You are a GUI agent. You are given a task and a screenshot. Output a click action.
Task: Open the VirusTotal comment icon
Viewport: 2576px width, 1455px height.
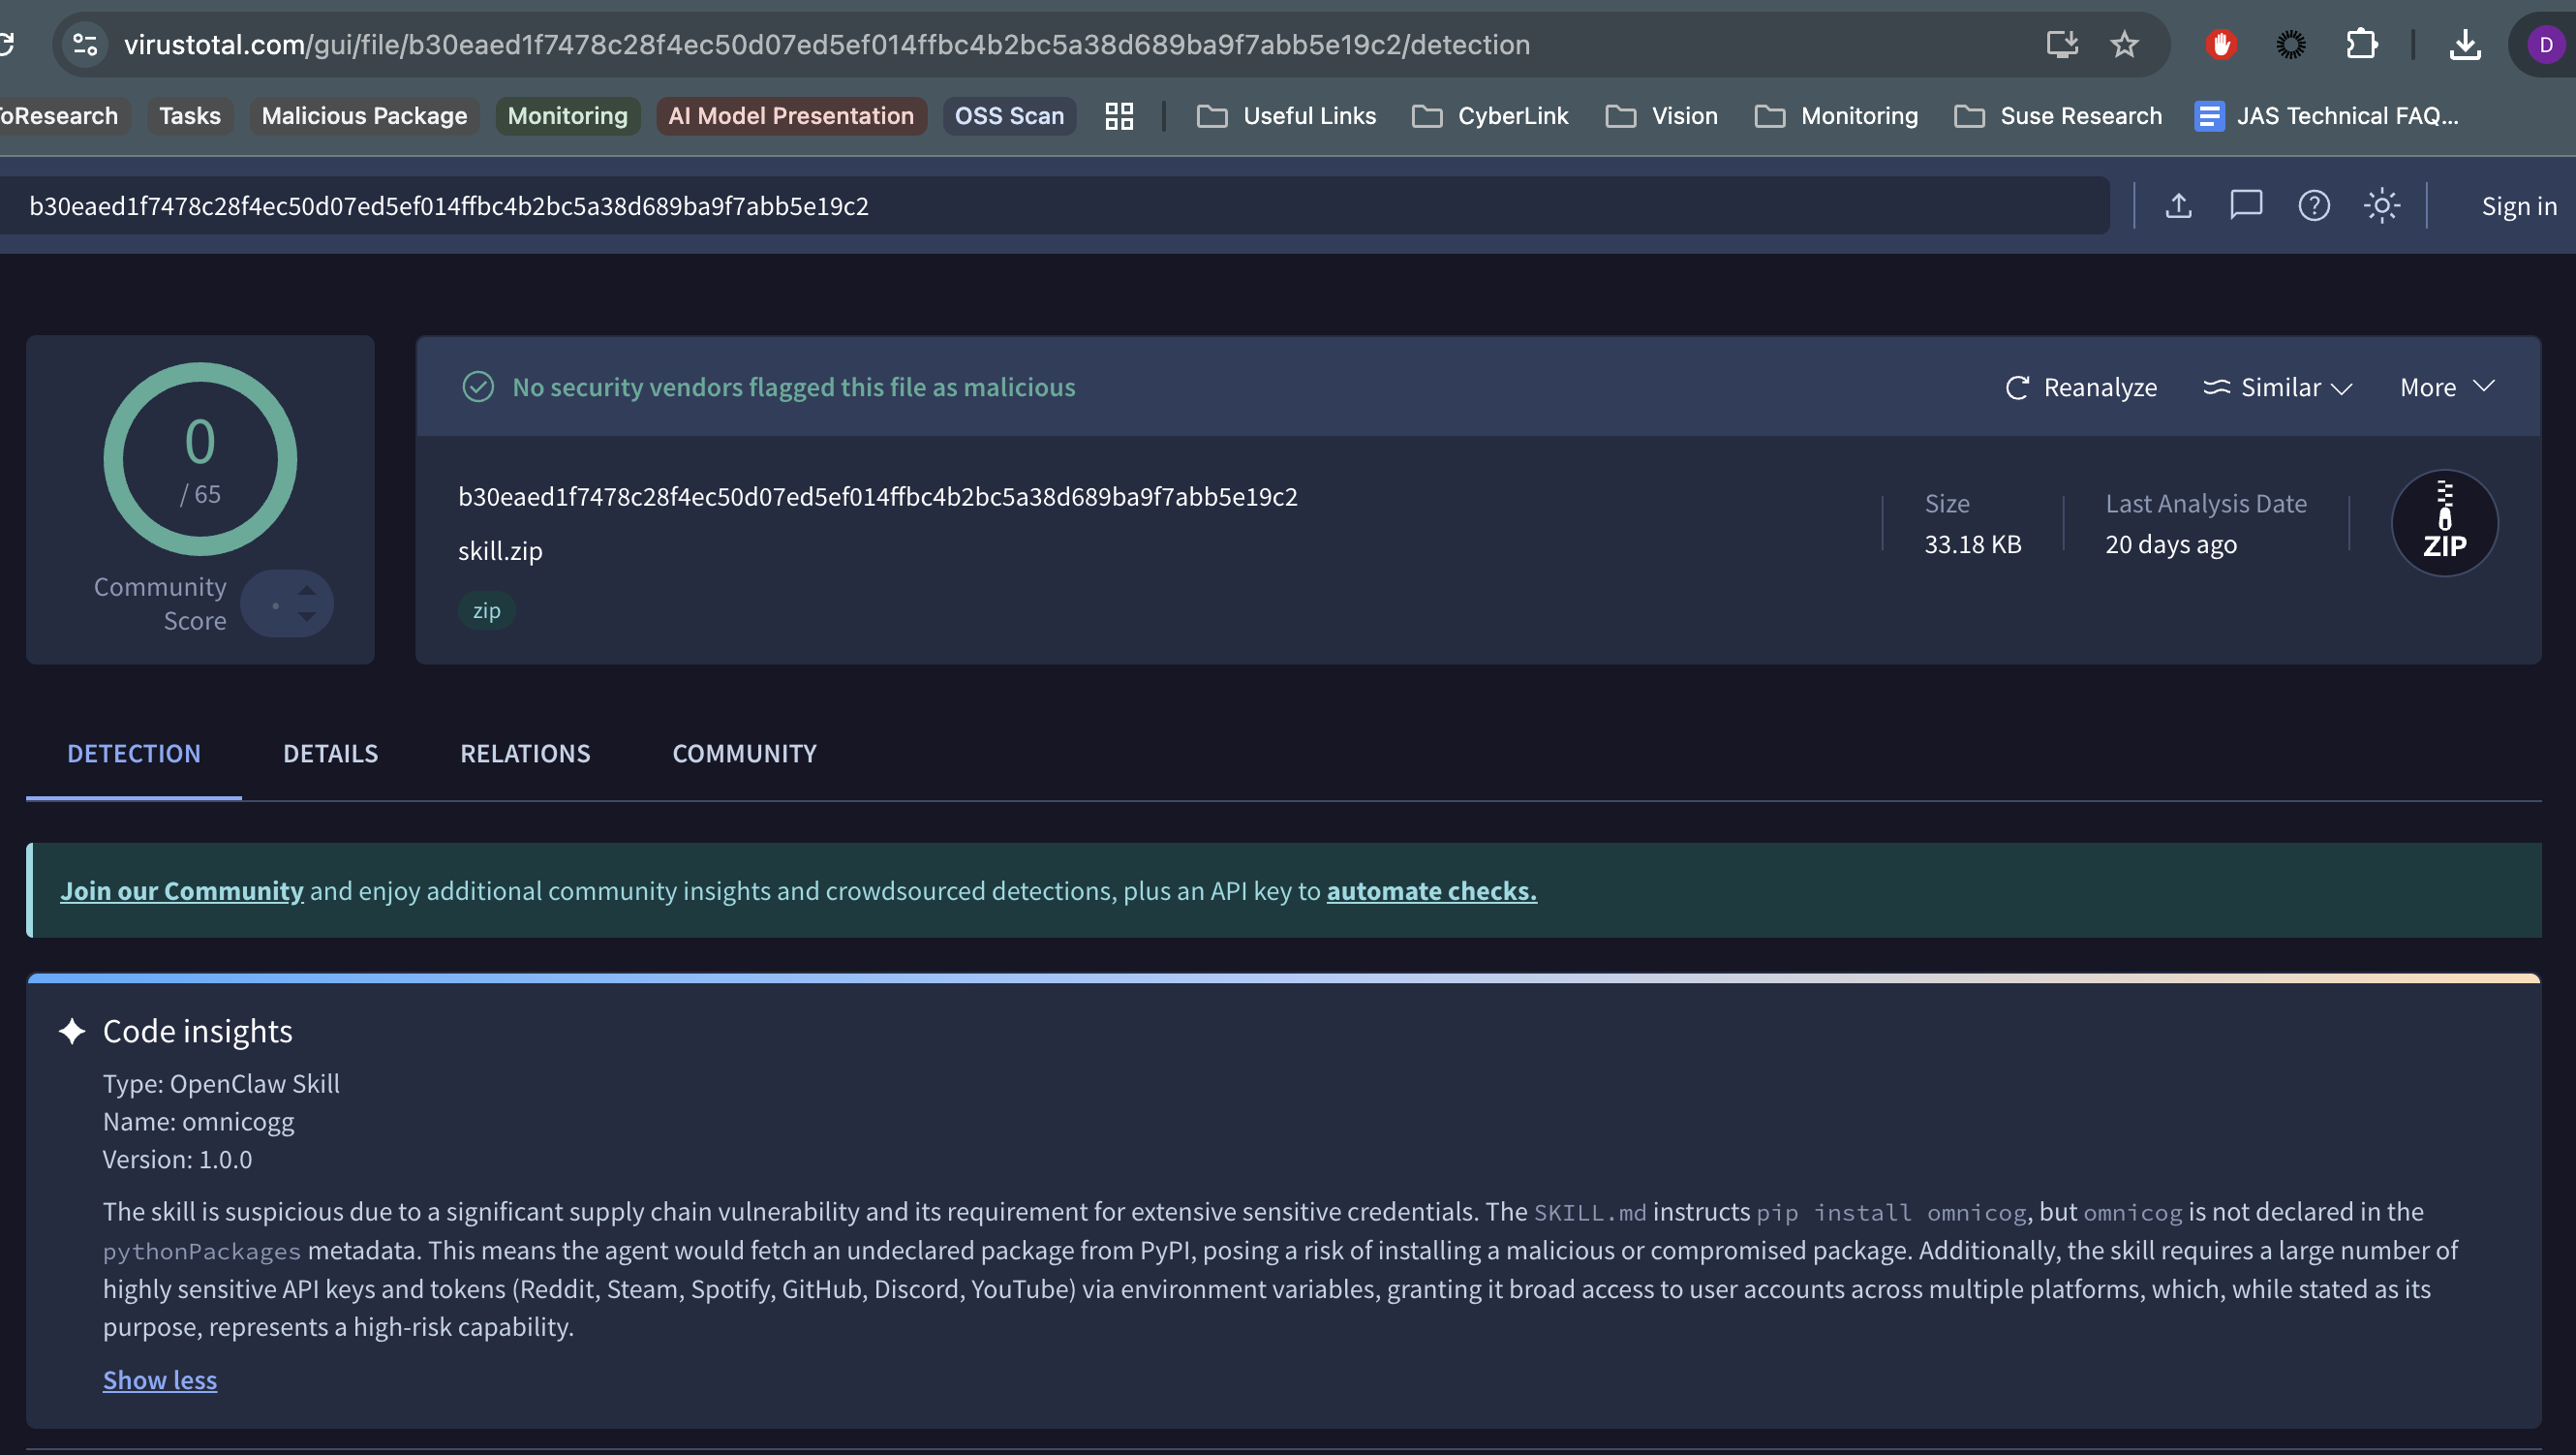pyautogui.click(x=2246, y=205)
